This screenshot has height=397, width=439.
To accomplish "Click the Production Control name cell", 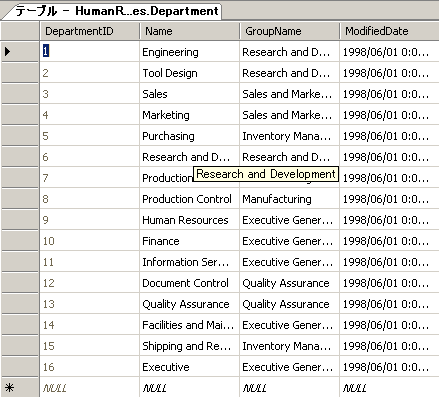I will 189,199.
